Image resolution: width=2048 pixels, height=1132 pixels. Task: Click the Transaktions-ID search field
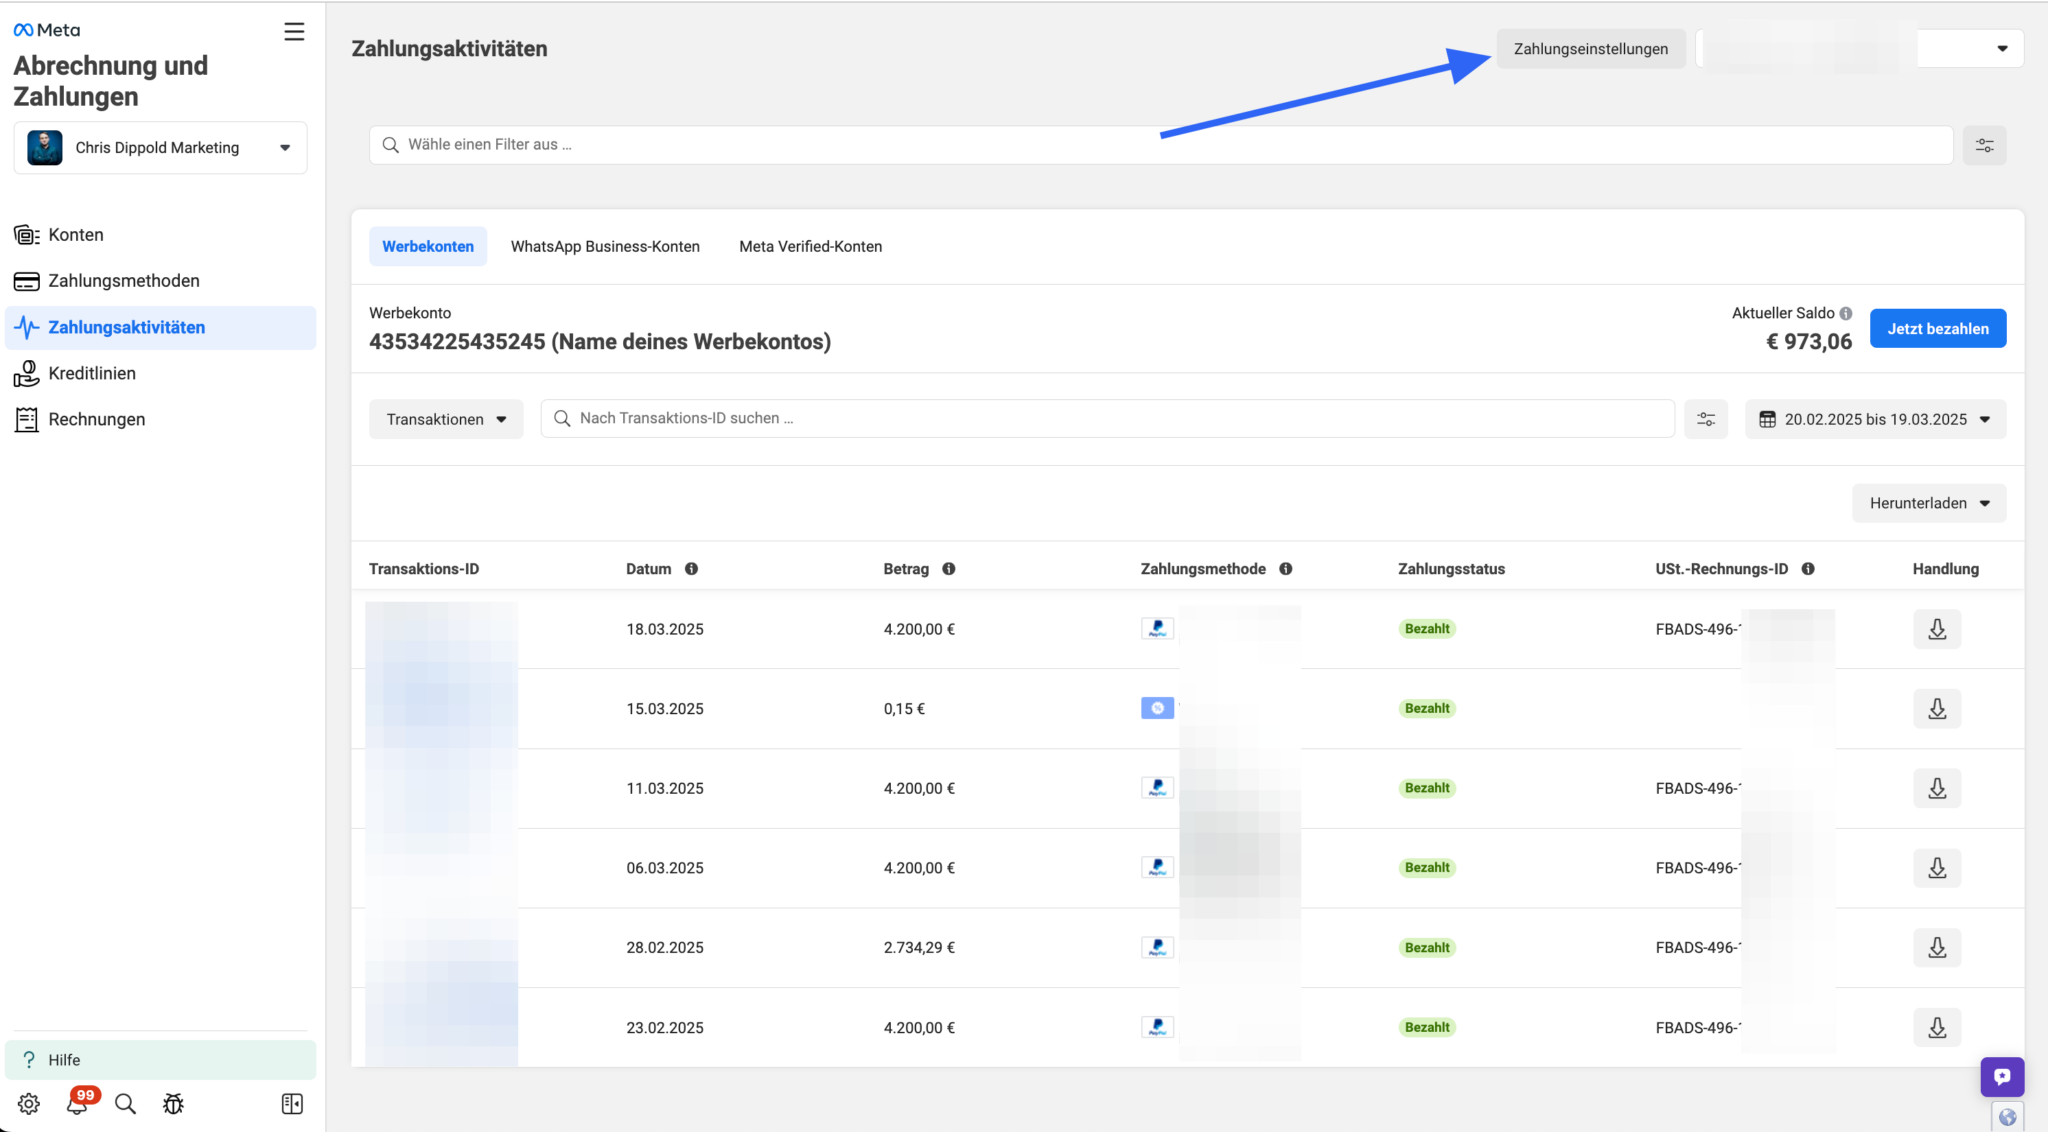pyautogui.click(x=1110, y=419)
